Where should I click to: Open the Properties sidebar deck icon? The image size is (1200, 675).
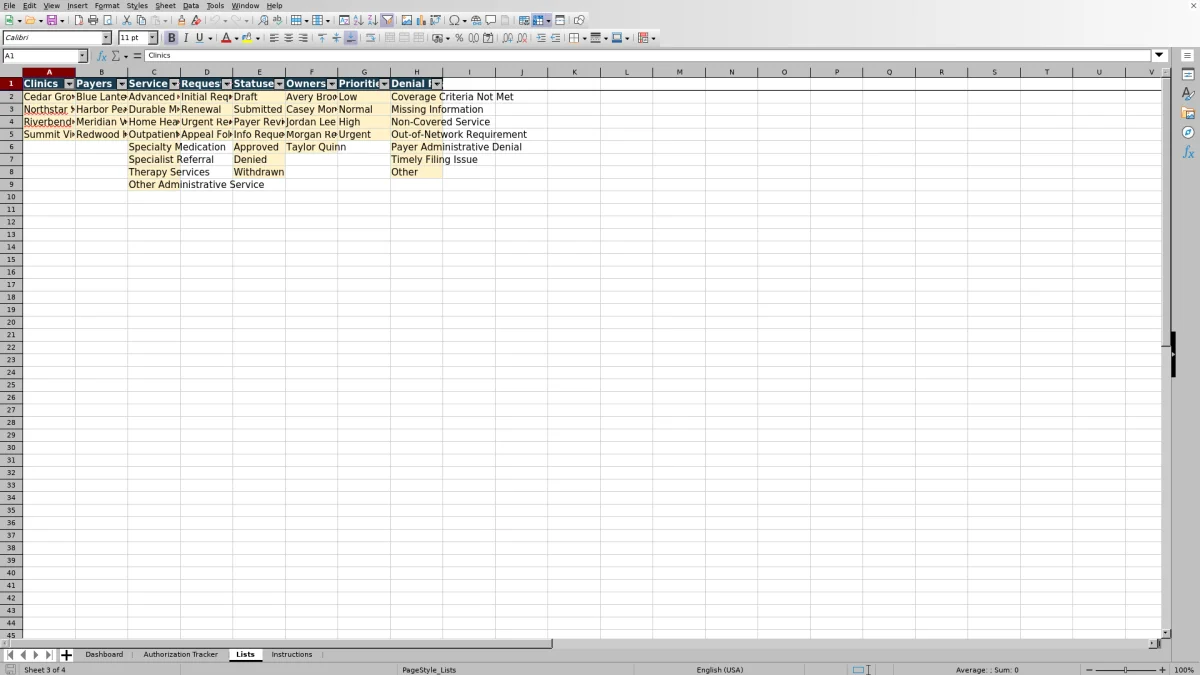click(1188, 75)
